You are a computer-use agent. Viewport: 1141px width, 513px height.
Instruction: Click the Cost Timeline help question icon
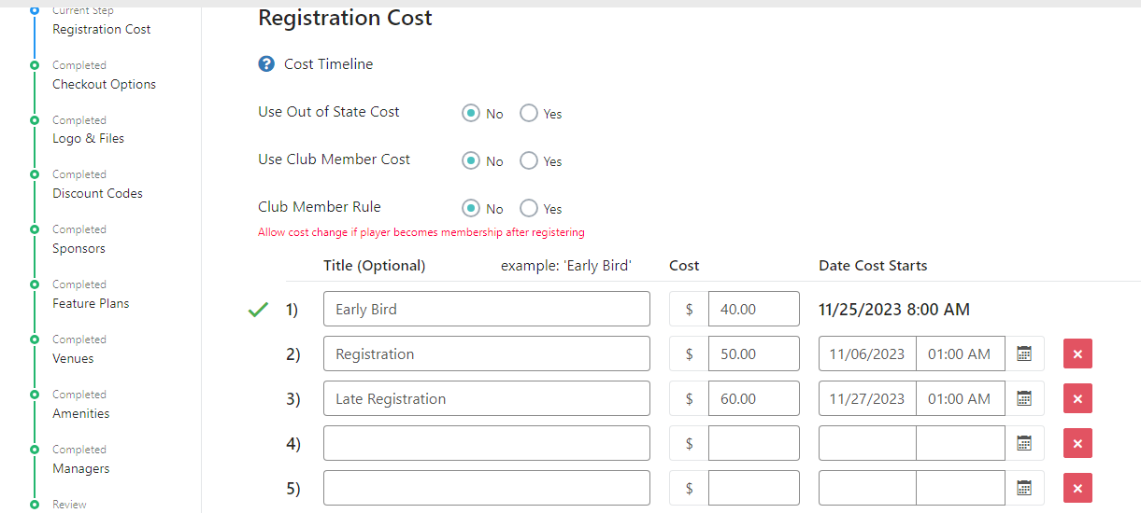pyautogui.click(x=266, y=64)
